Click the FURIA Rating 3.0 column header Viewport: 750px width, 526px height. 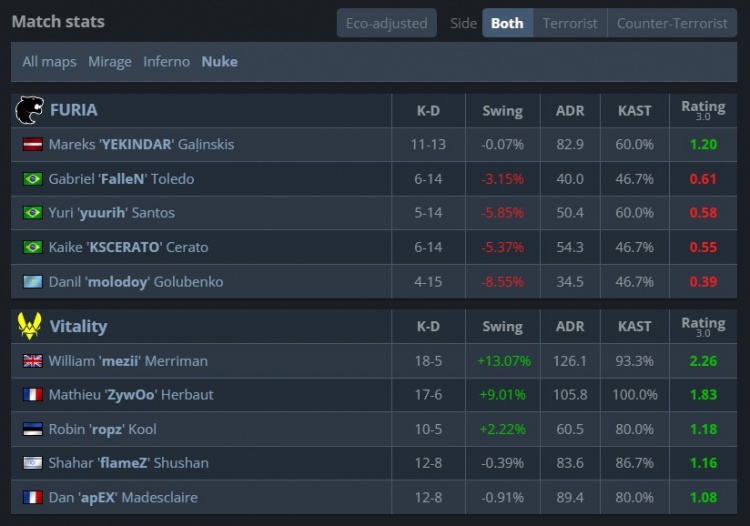703,110
